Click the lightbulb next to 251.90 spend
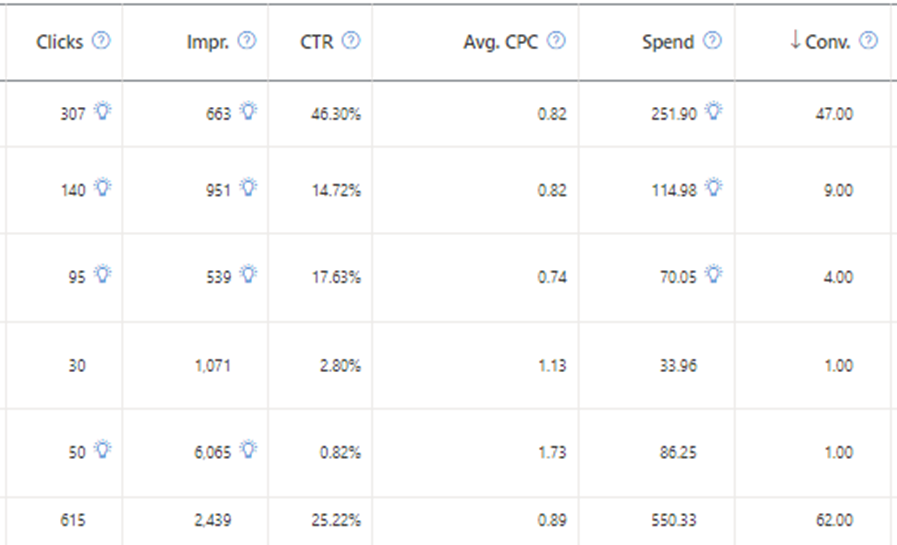 coord(713,113)
